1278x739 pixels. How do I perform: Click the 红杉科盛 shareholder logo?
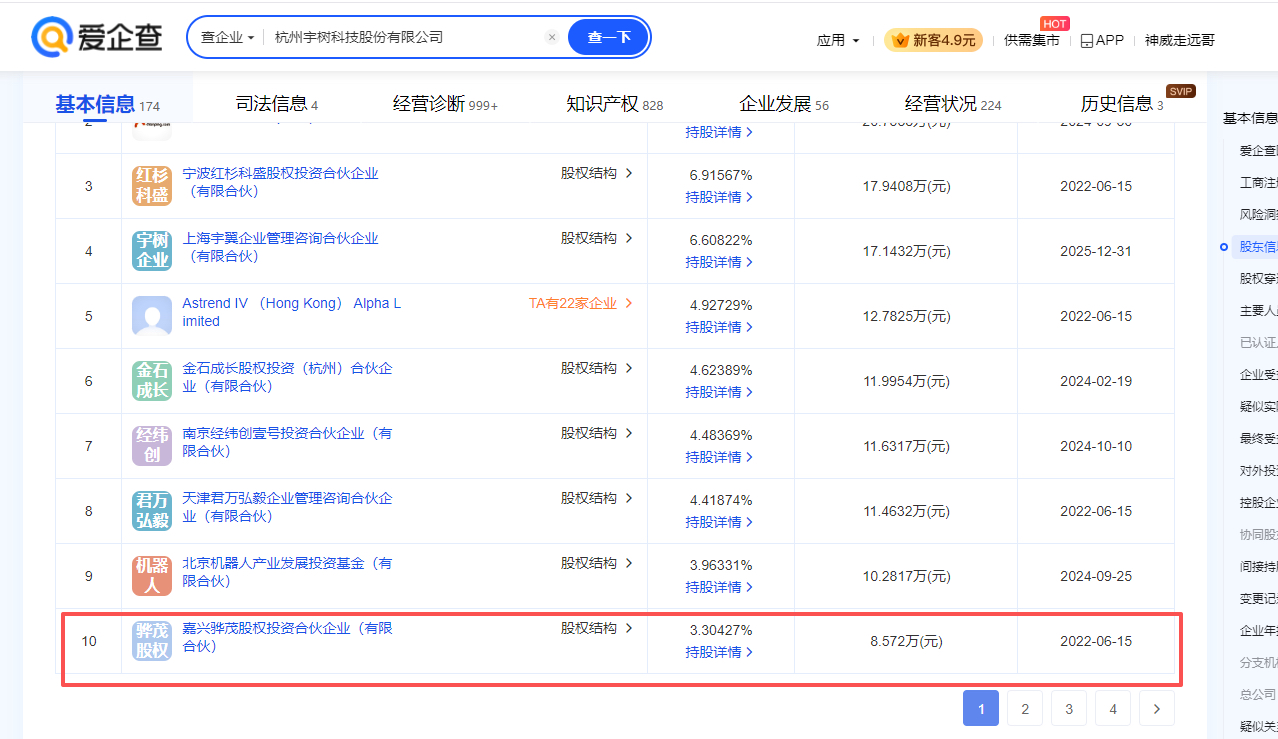152,186
